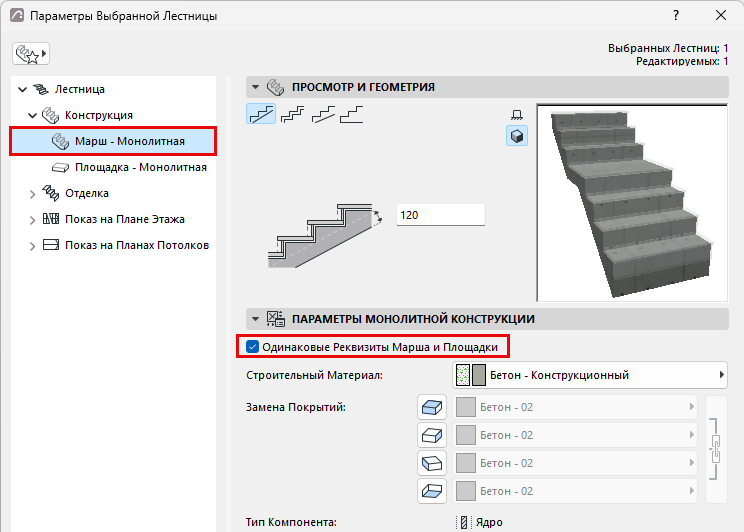744x532 pixels.
Task: Click the monolithic parameters header icon
Action: (276, 319)
